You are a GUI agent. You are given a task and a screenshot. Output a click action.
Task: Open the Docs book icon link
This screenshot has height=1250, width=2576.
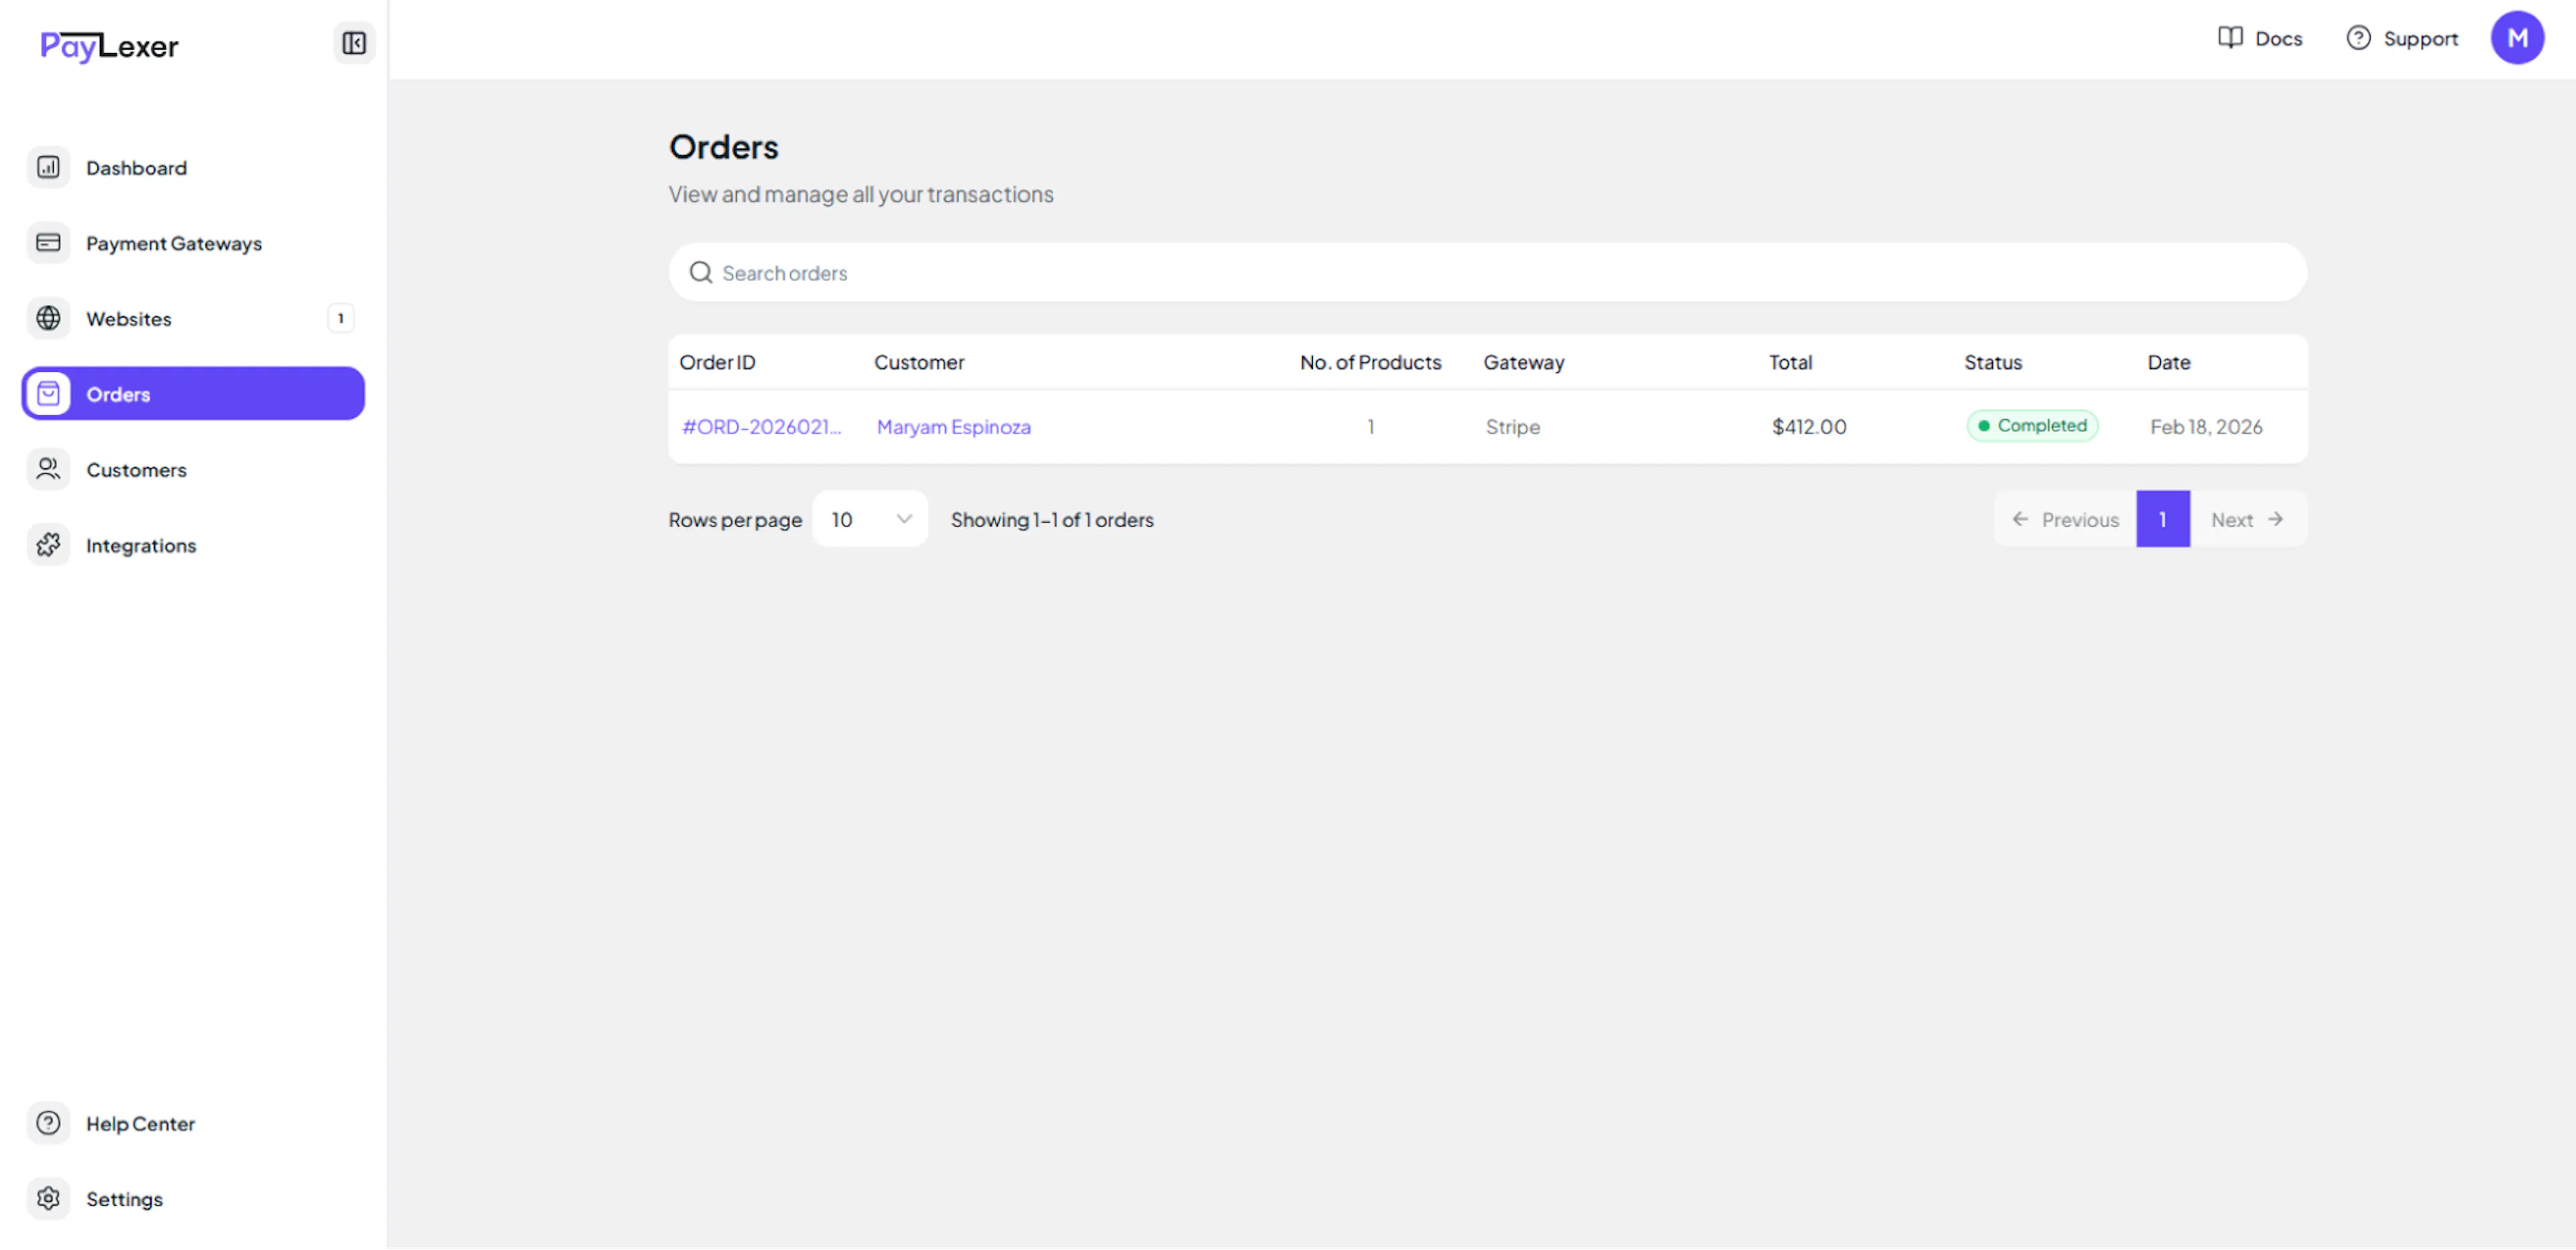(x=2230, y=38)
